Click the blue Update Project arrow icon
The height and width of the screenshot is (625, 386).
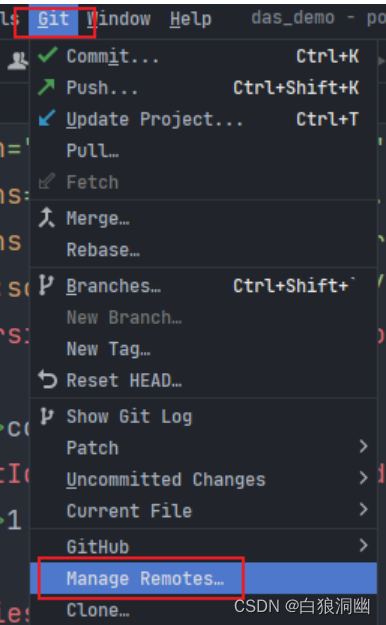[47, 119]
